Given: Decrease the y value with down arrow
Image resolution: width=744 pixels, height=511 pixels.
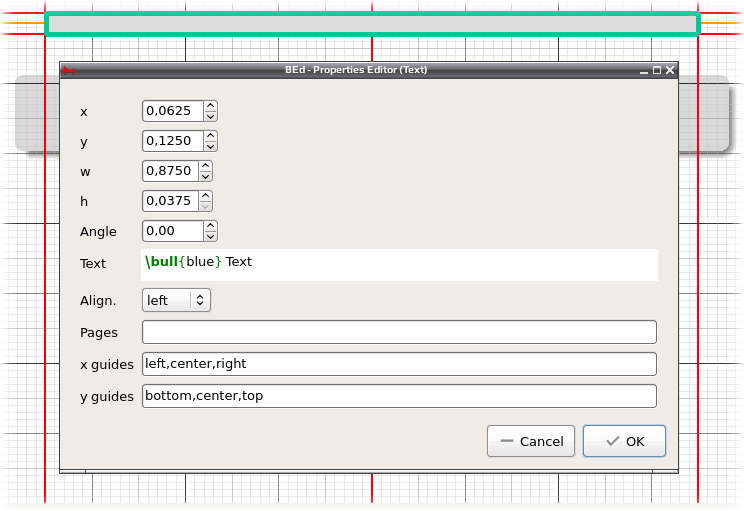Looking at the screenshot, I should coord(210,146).
